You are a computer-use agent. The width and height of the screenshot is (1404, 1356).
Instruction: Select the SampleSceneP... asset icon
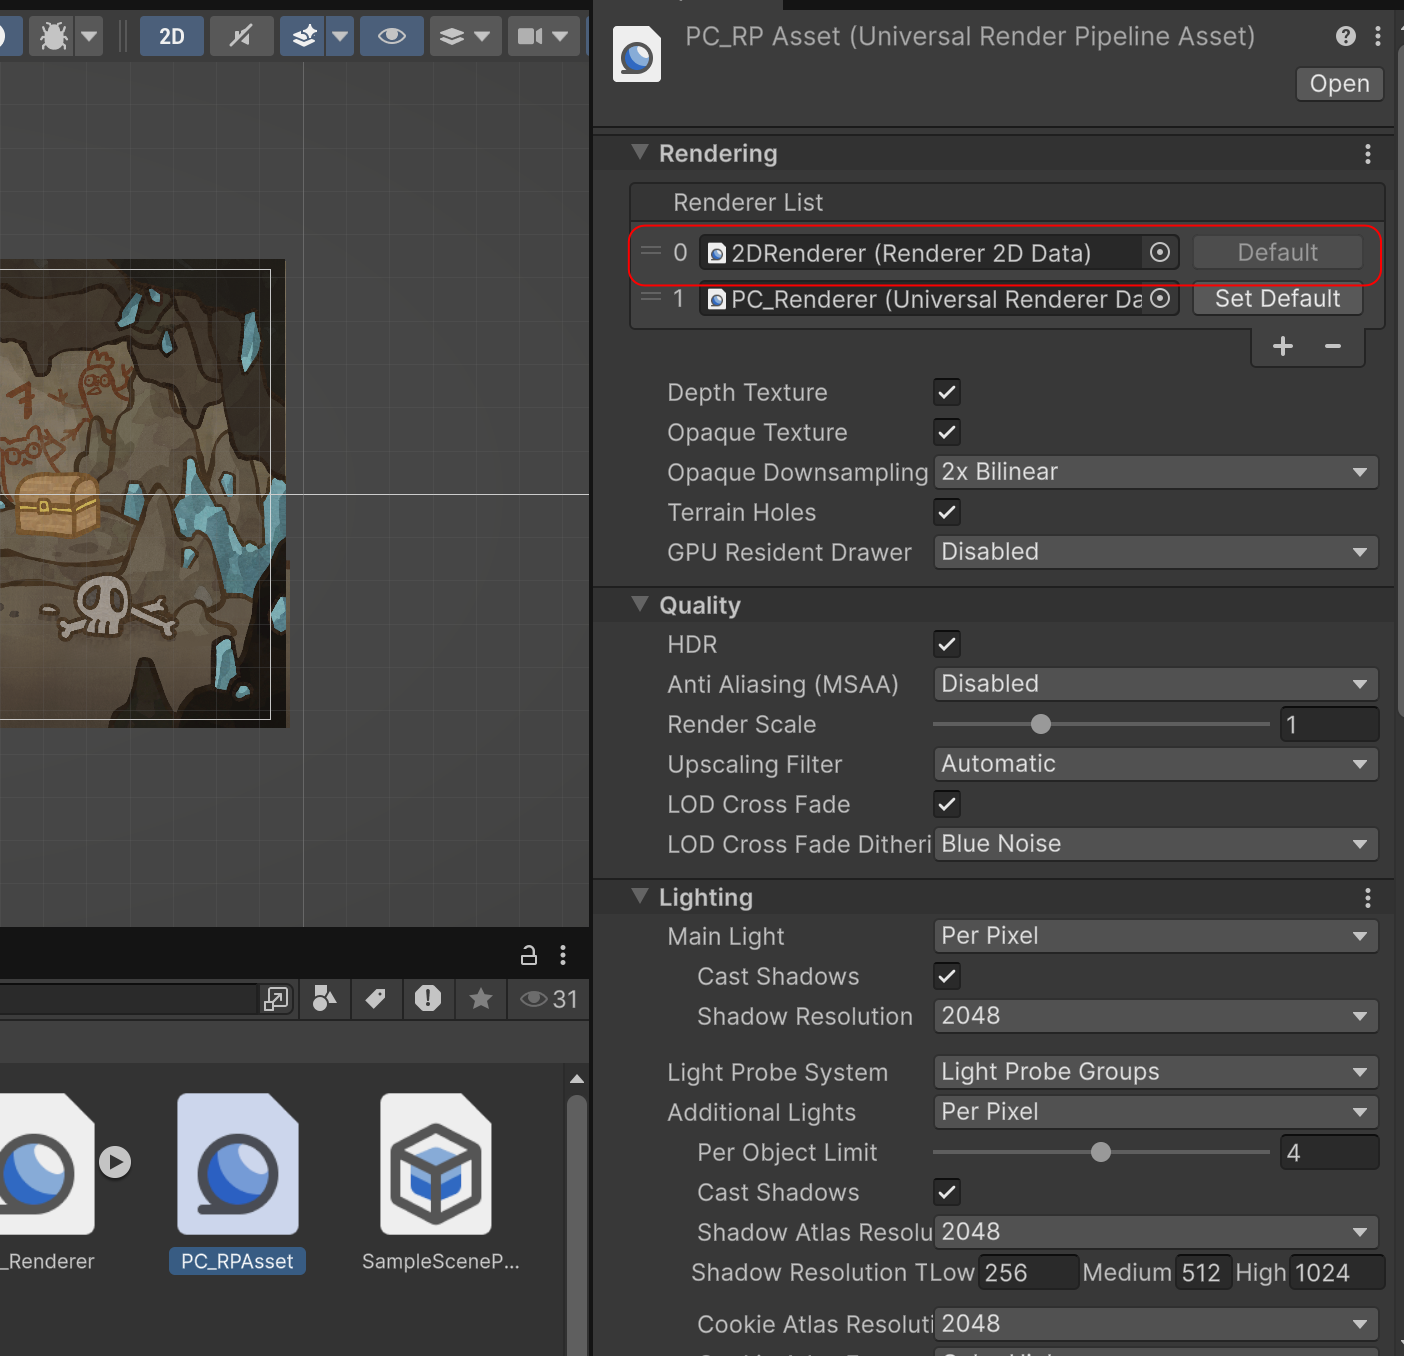[436, 1164]
